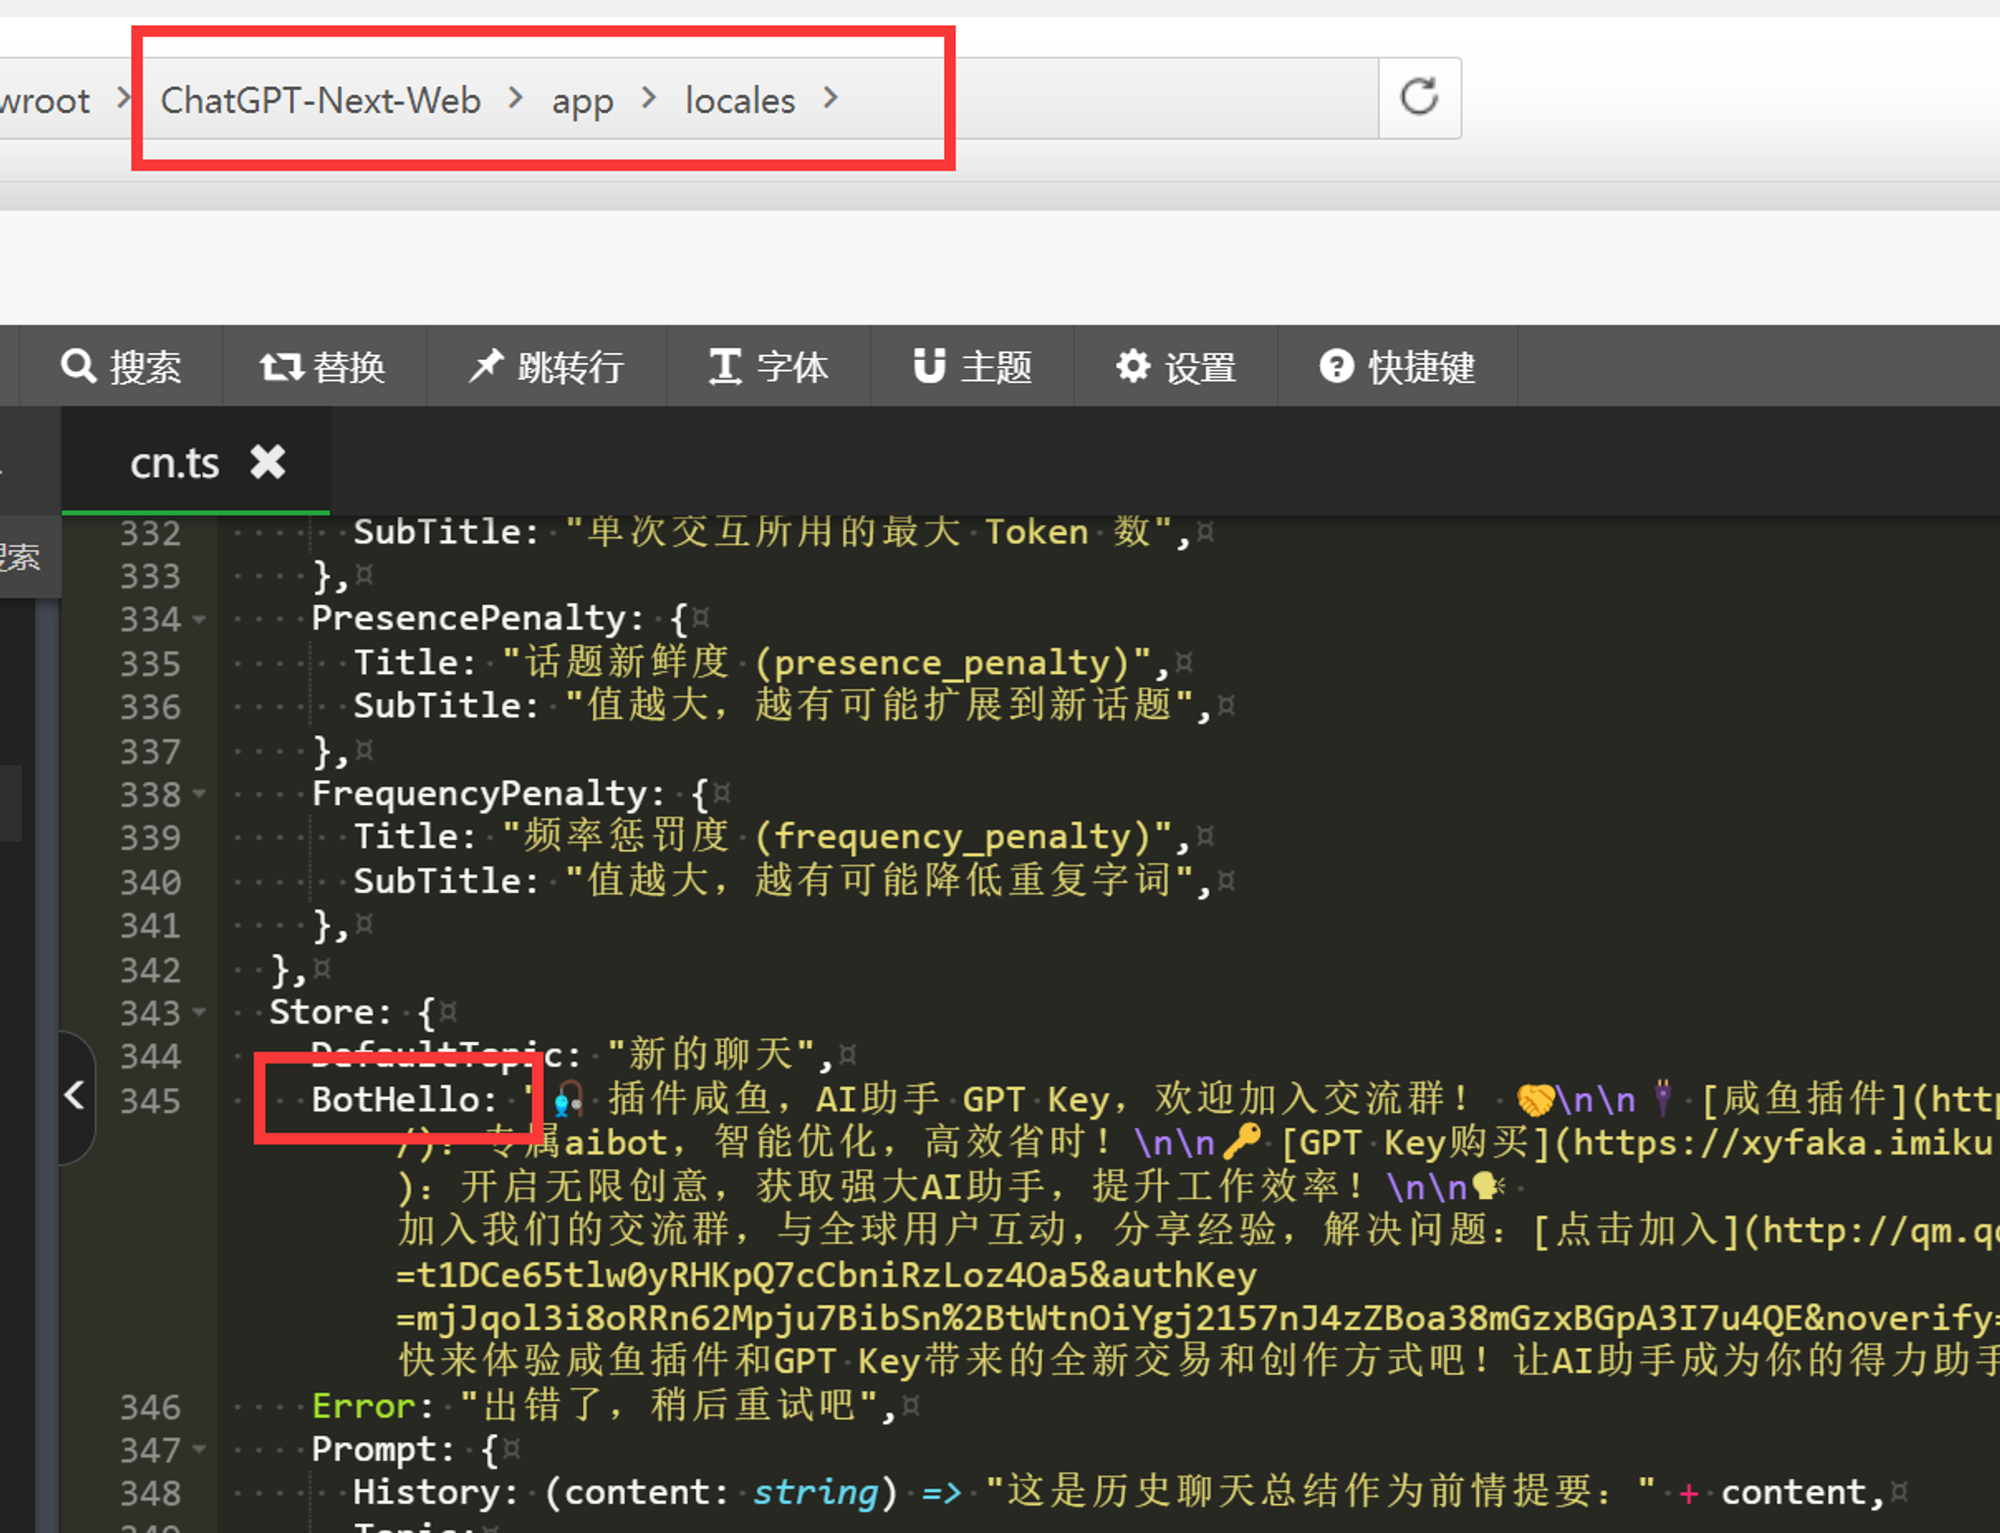The image size is (2000, 1533).
Task: Click the refresh icon beside the path bar
Action: pos(1419,98)
